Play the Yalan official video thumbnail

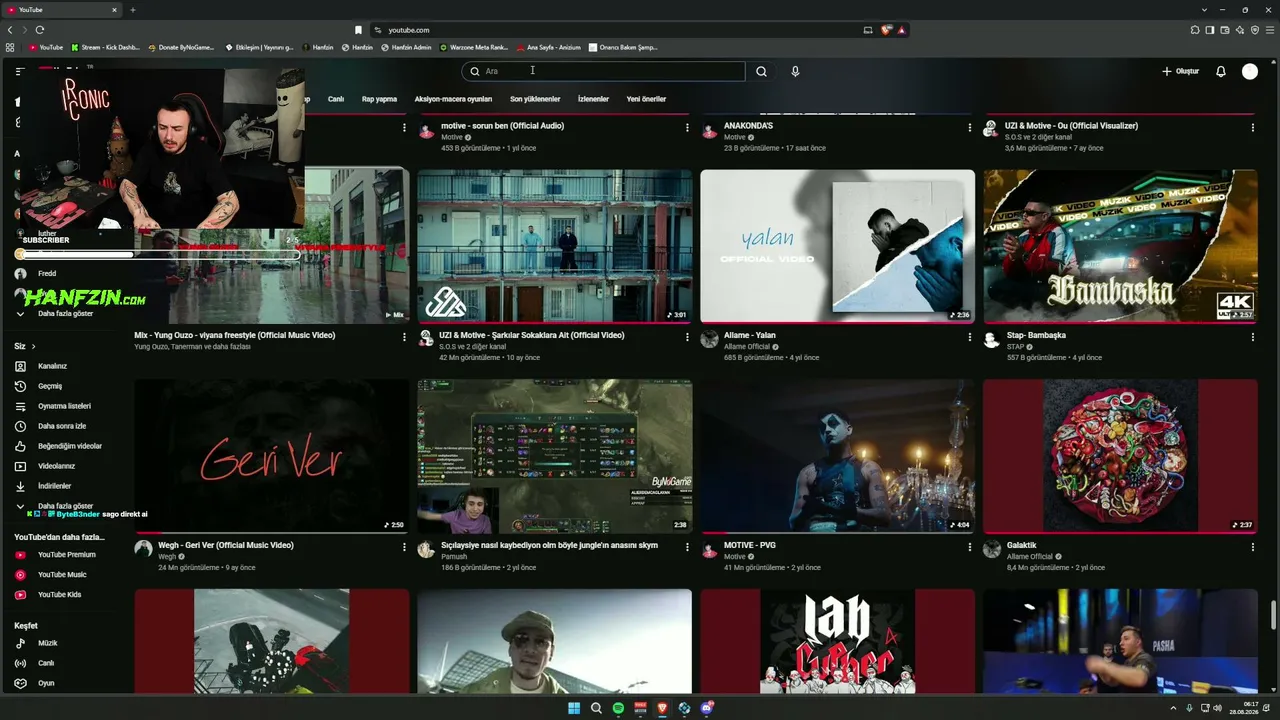click(837, 246)
